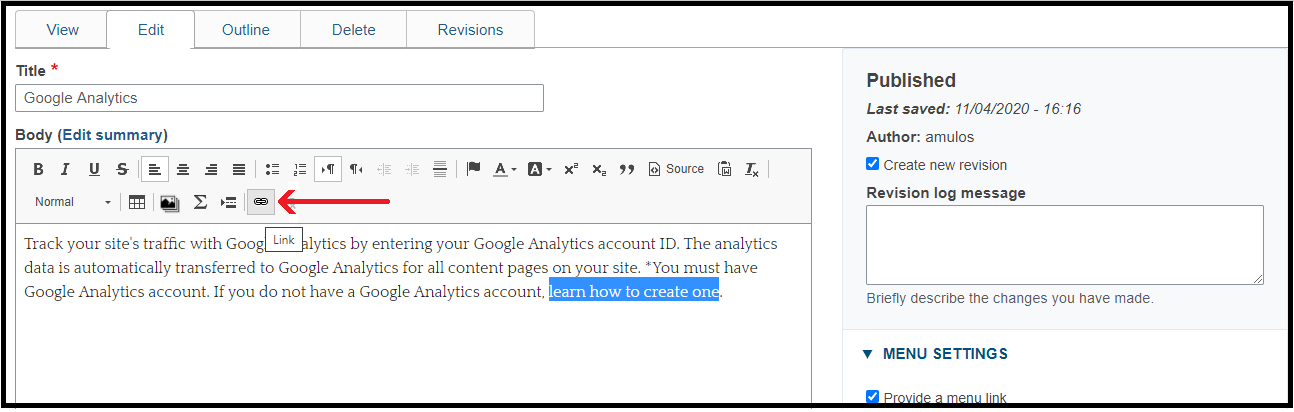Open the background color picker
1294x412 pixels.
tap(539, 169)
